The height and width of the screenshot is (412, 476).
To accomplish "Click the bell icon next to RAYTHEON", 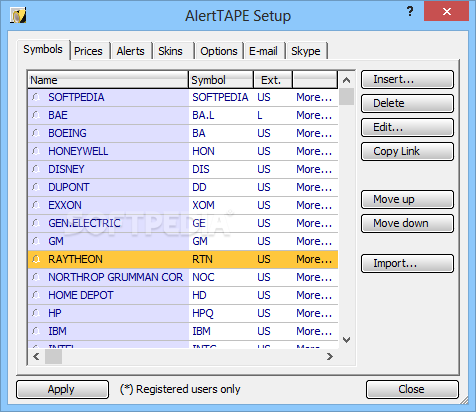I will click(x=36, y=259).
